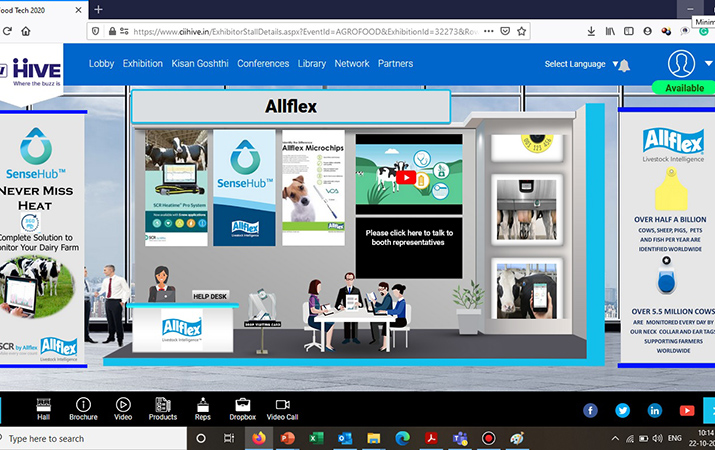Open the milking parlor photo
715x450 pixels.
point(527,210)
